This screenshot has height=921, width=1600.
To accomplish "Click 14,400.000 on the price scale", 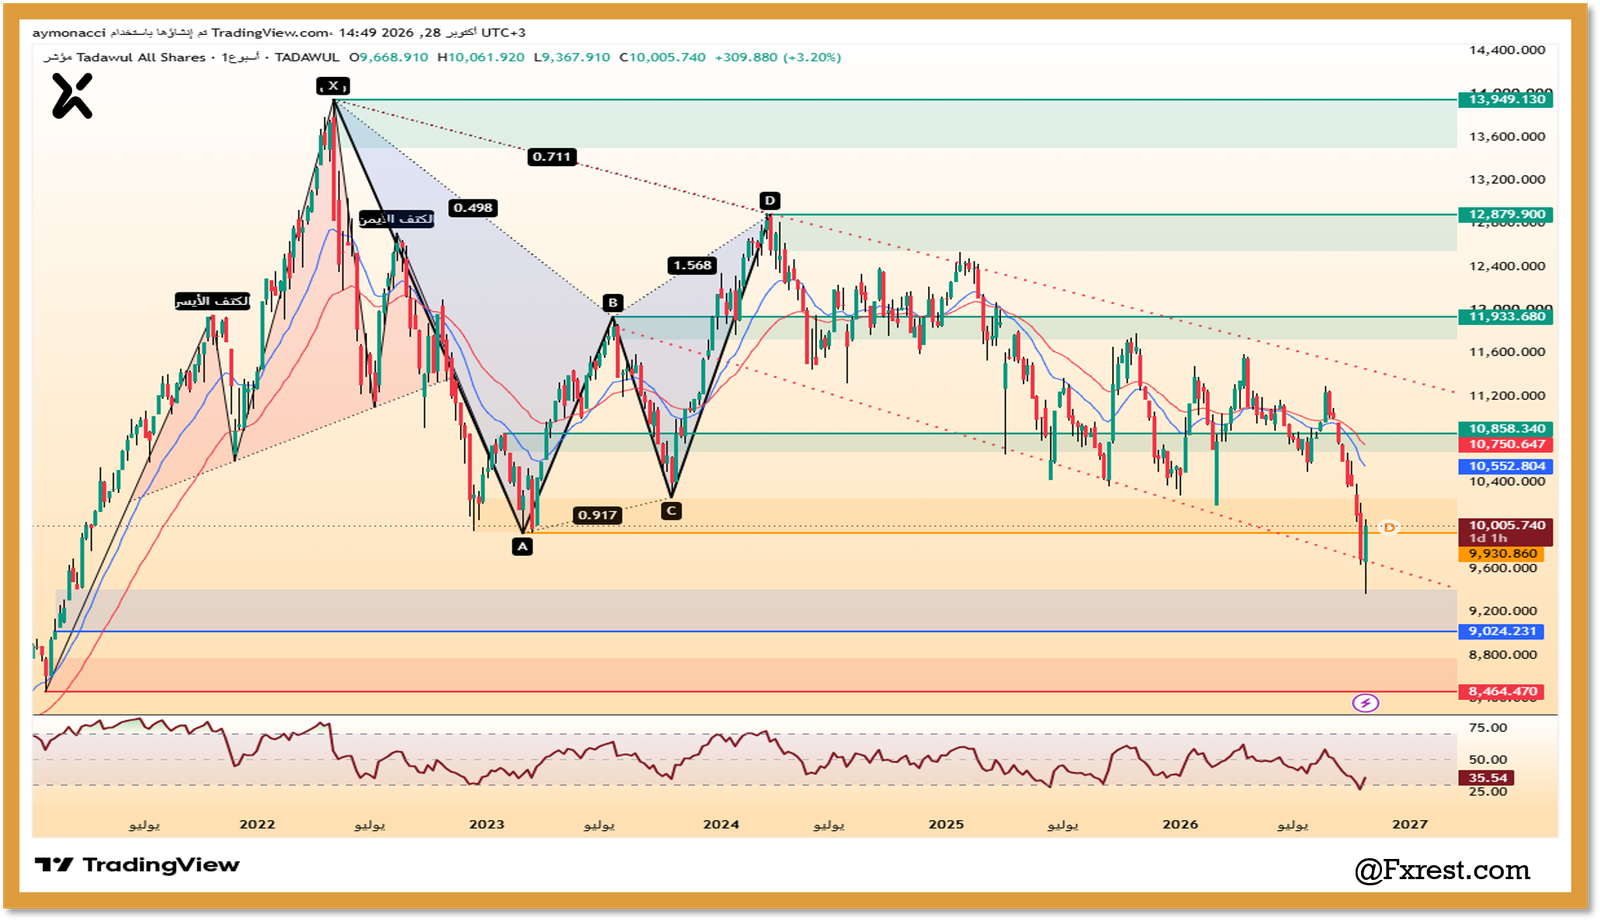I will coord(1507,49).
